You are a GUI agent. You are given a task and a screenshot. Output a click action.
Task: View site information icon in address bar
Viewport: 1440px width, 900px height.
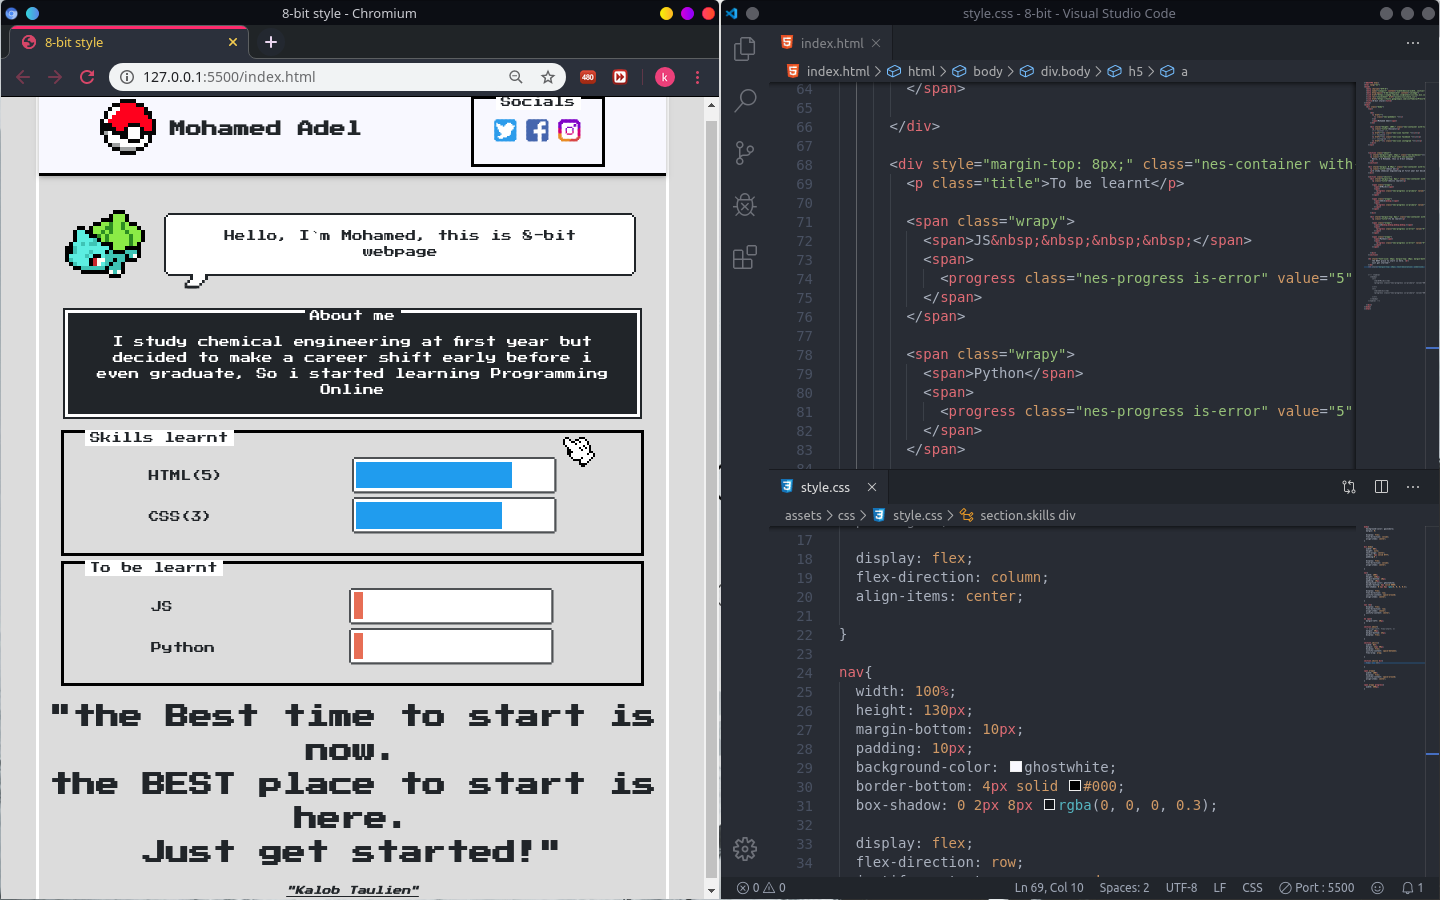(x=127, y=77)
